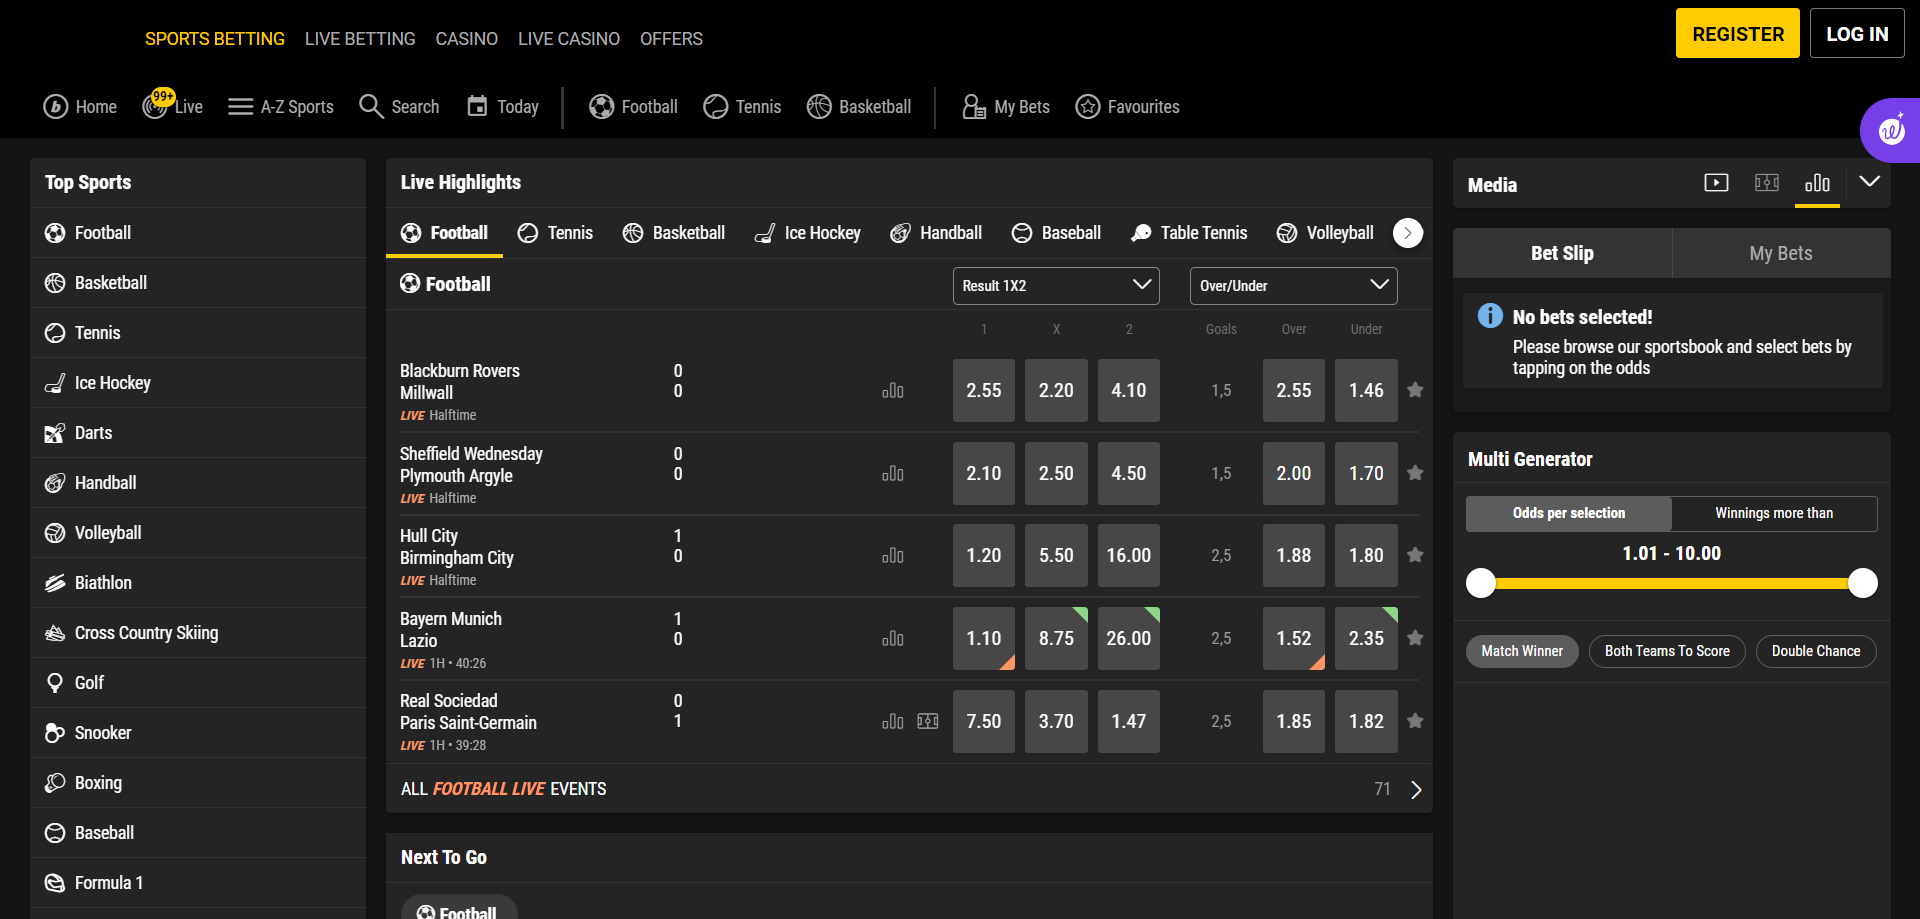This screenshot has height=919, width=1920.
Task: Click the yellow odds range slider track
Action: click(x=1672, y=583)
